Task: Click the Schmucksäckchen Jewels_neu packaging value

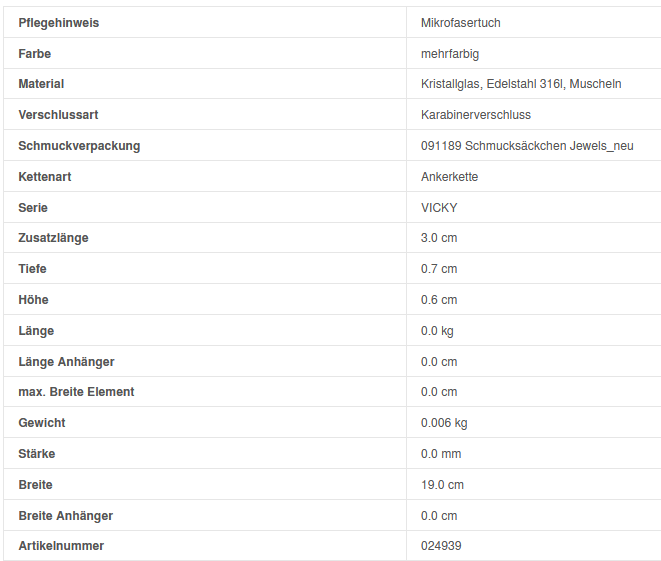Action: (x=527, y=146)
